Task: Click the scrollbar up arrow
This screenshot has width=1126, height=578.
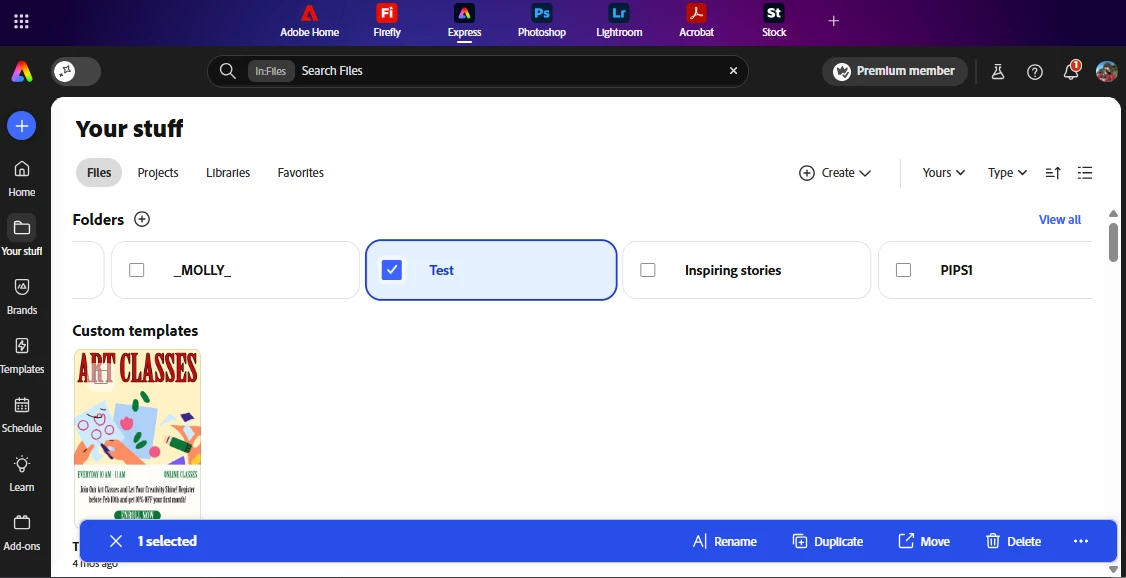Action: tap(1113, 214)
